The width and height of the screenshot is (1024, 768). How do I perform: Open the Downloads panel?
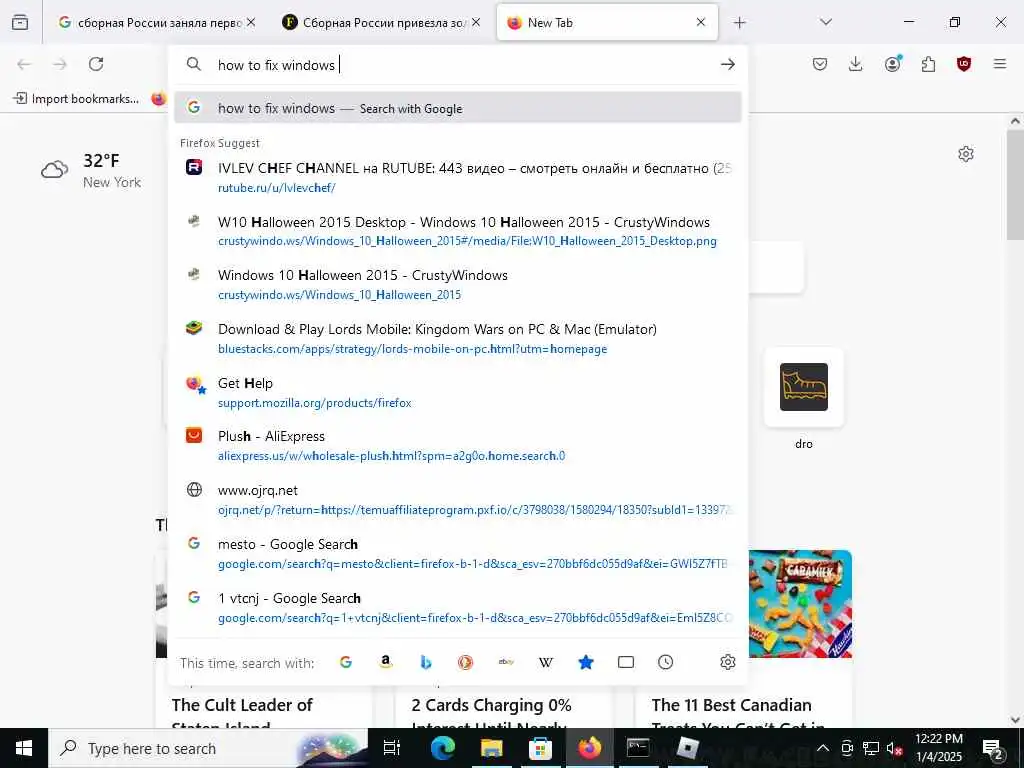pyautogui.click(x=856, y=64)
